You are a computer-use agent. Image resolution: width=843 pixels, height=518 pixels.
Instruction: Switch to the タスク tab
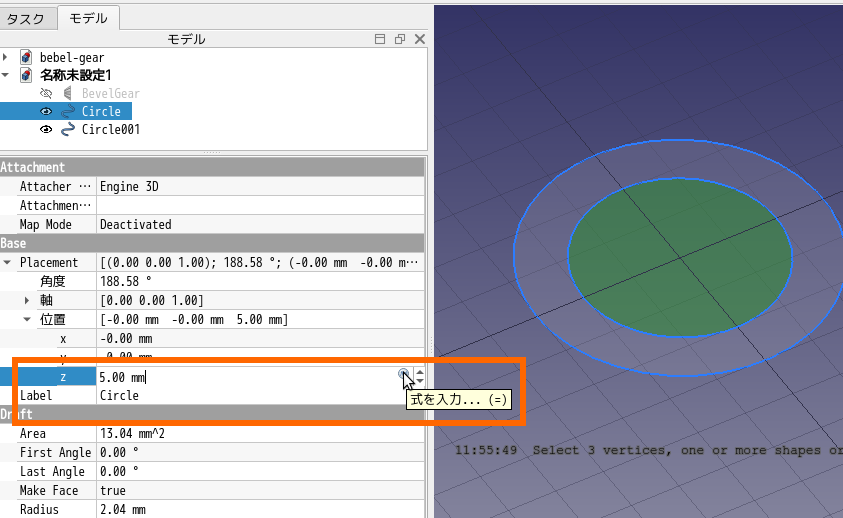[26, 18]
